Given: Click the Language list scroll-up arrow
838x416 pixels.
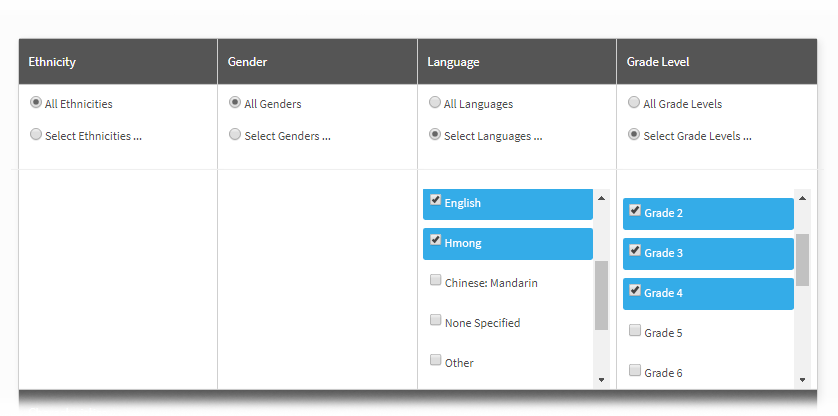Looking at the screenshot, I should (601, 198).
